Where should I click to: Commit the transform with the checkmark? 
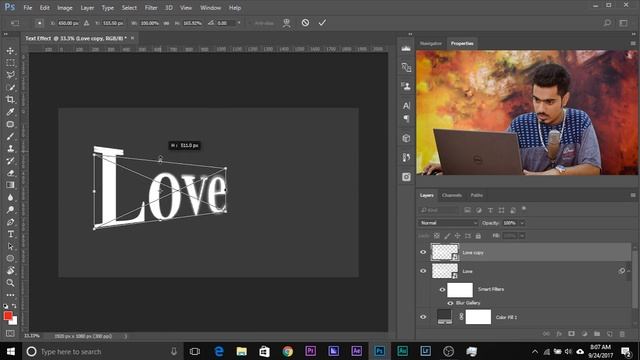[322, 22]
